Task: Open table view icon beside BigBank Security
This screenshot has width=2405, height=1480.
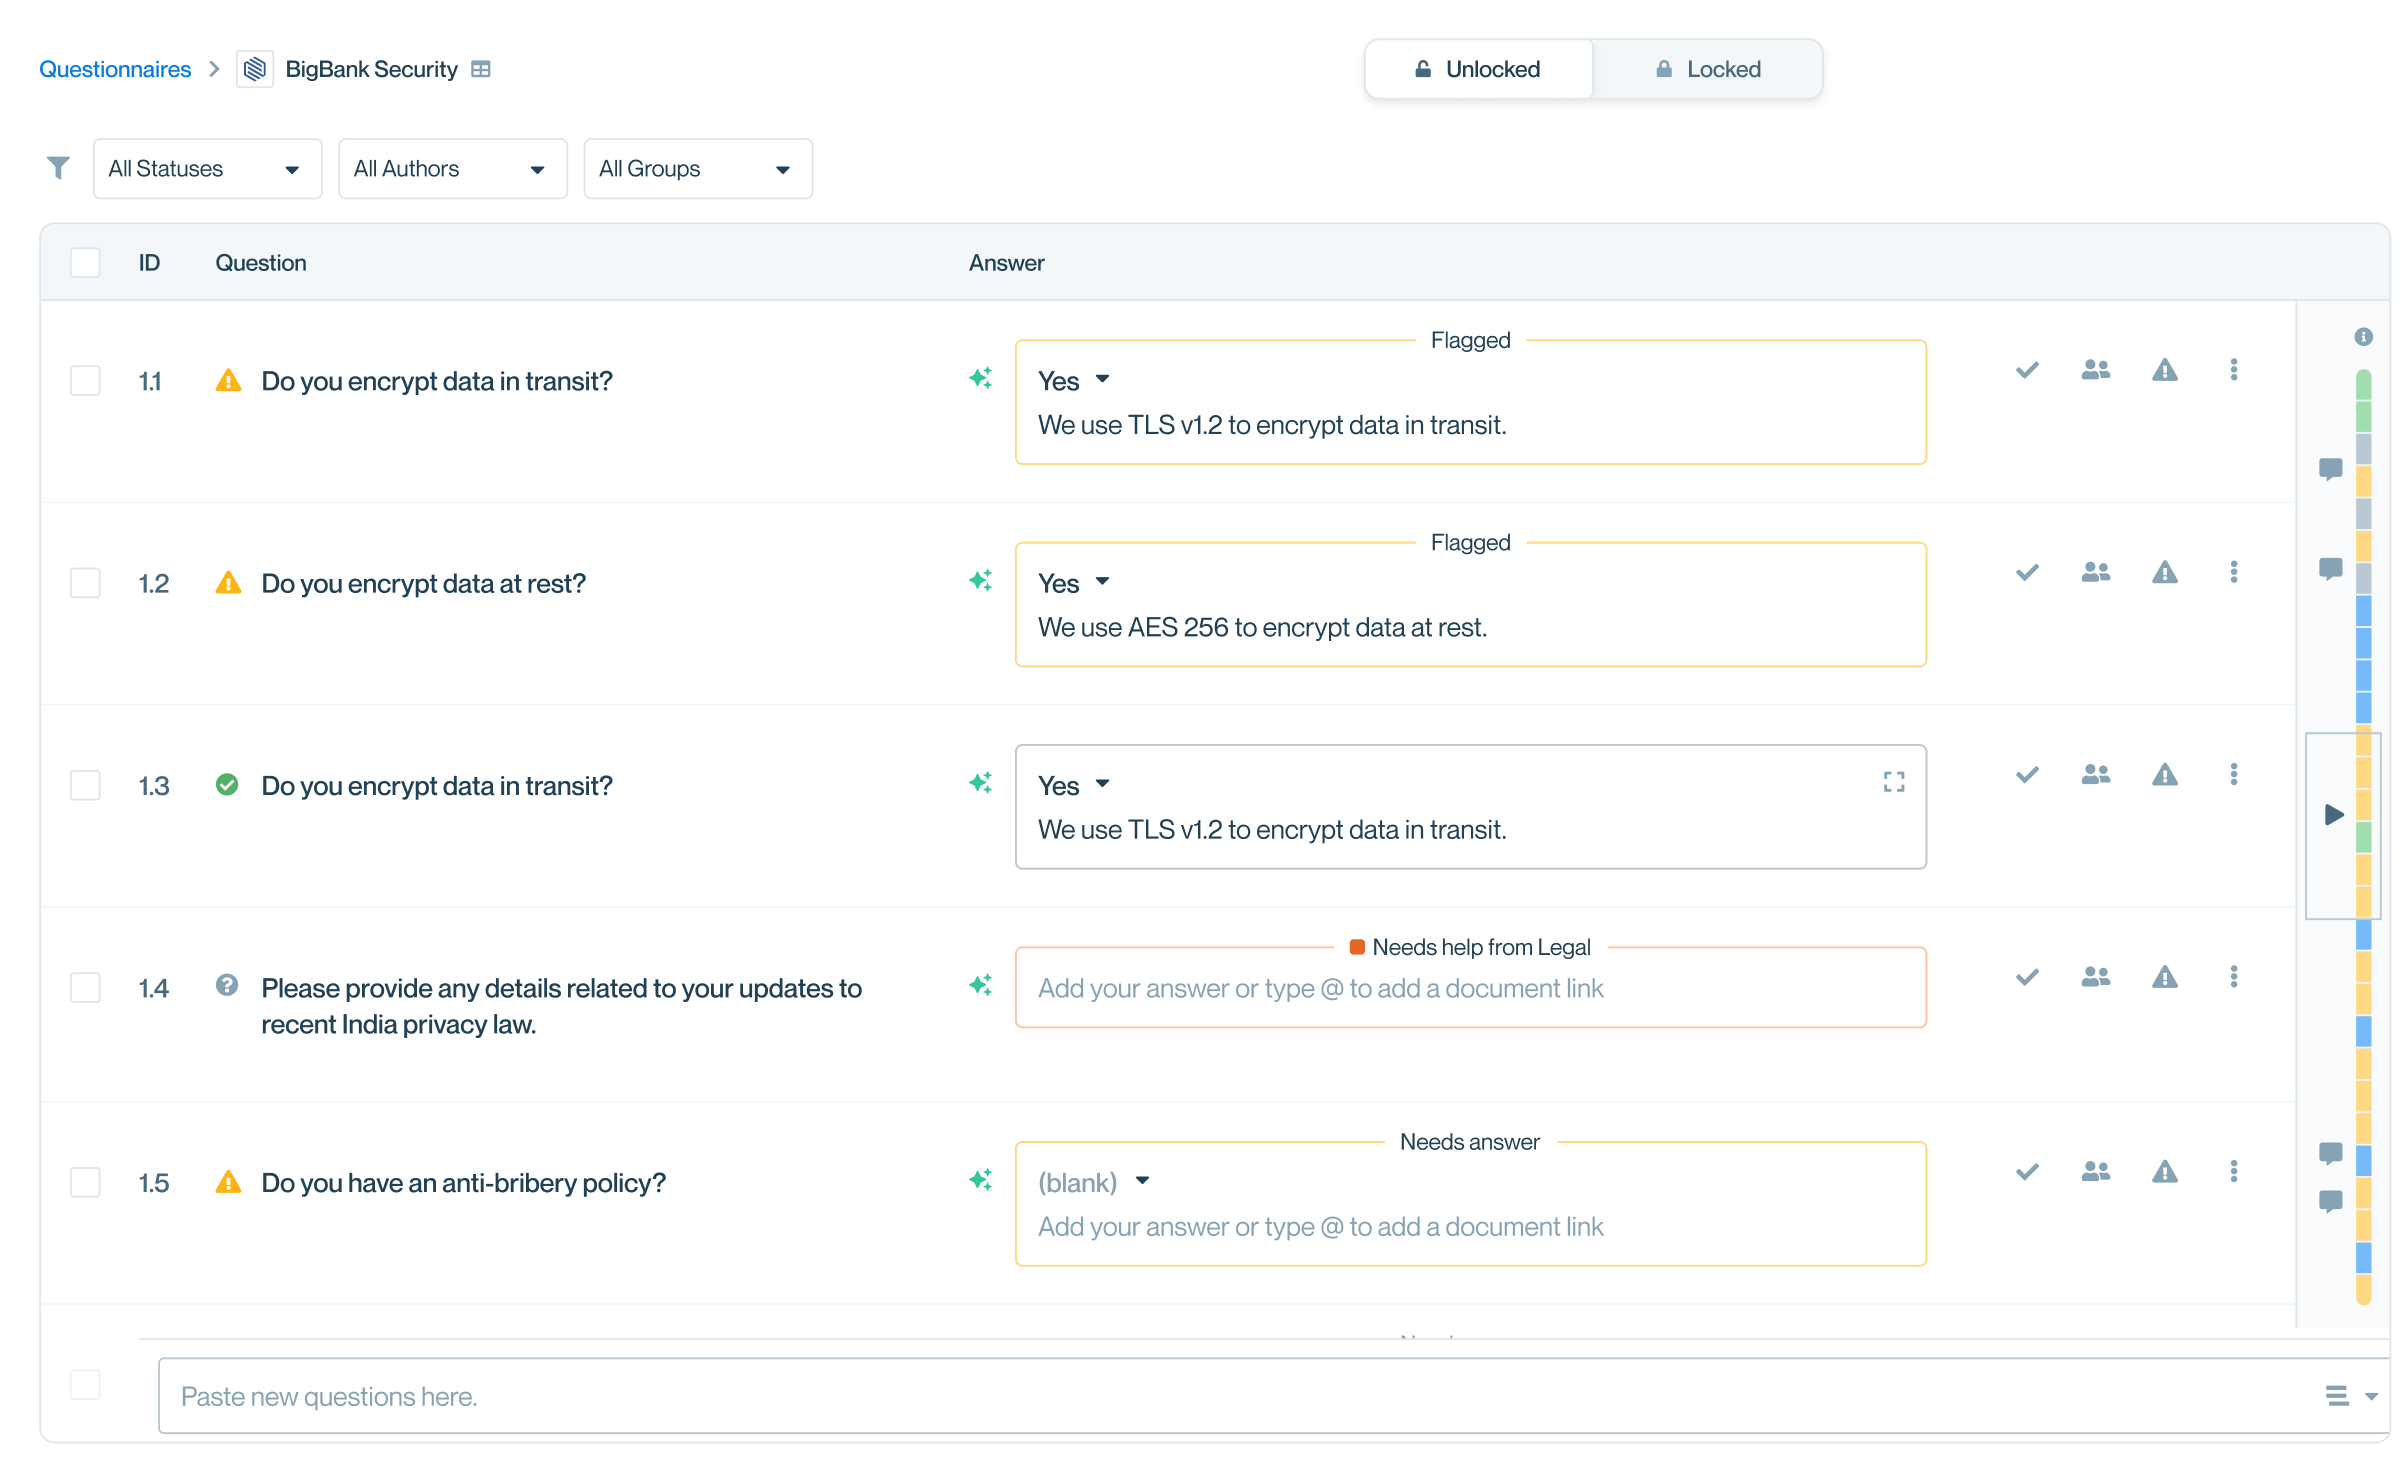Action: 481,69
